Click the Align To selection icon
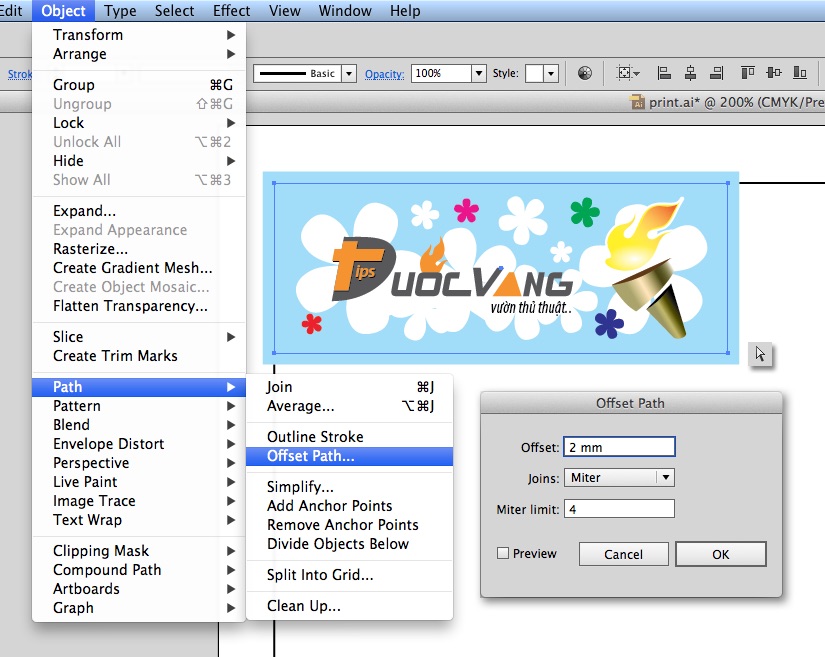This screenshot has width=825, height=657. (628, 73)
